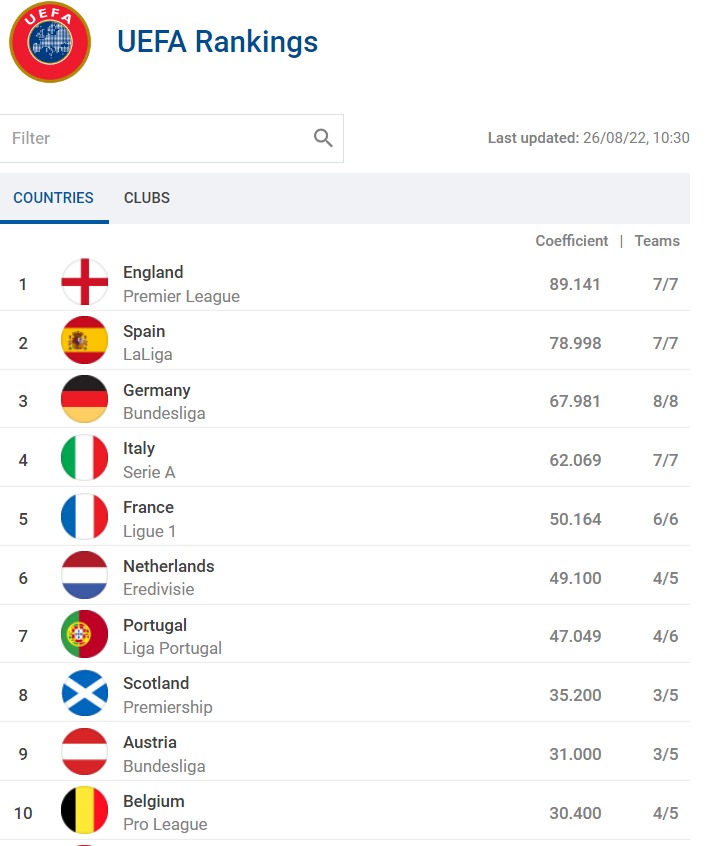This screenshot has width=706, height=846.
Task: Click the search magnifier icon
Action: tap(323, 138)
